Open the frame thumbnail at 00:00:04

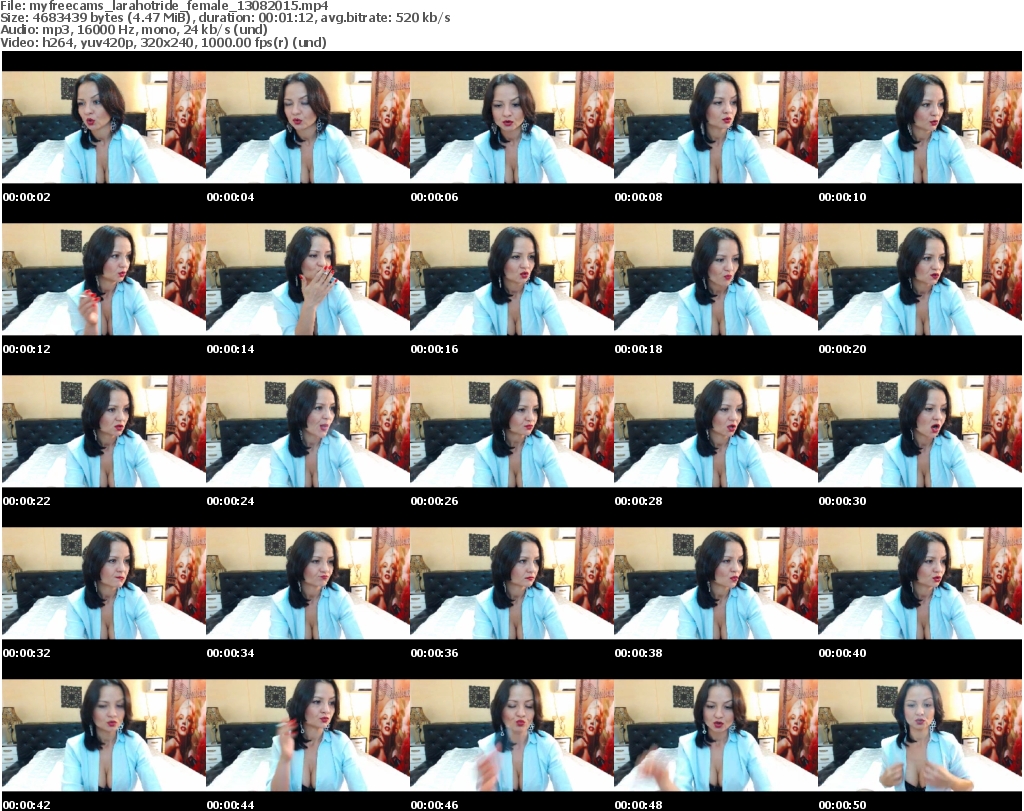click(x=308, y=127)
